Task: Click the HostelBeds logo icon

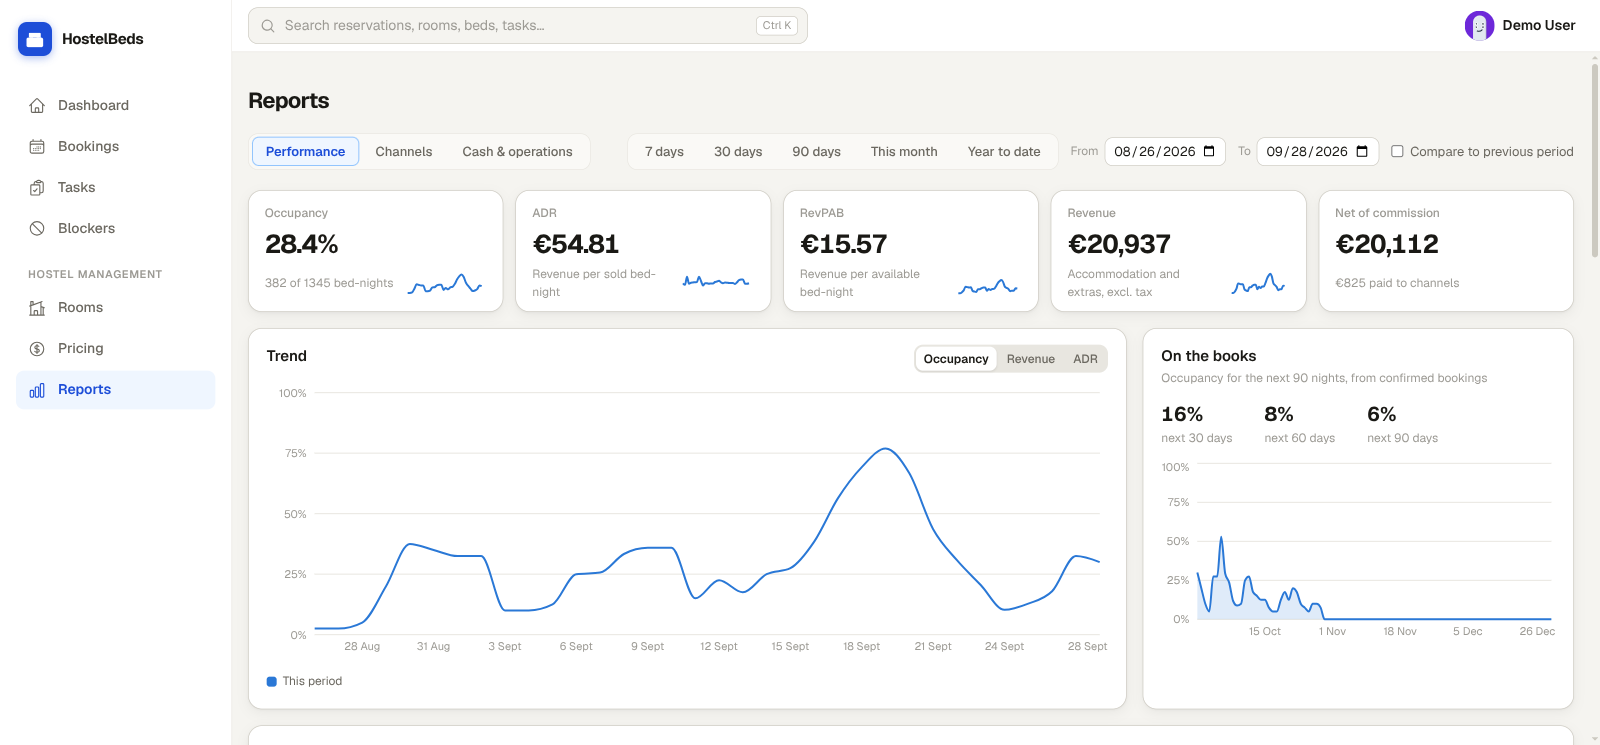Action: [35, 39]
